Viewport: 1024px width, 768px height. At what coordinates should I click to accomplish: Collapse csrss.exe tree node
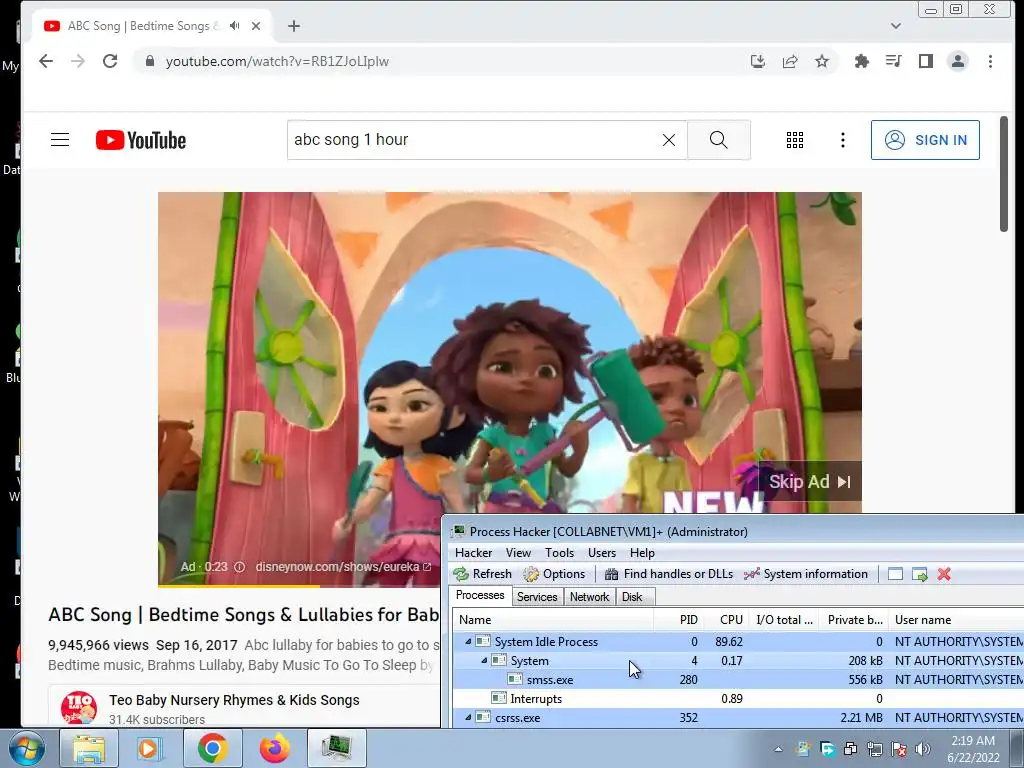(468, 718)
